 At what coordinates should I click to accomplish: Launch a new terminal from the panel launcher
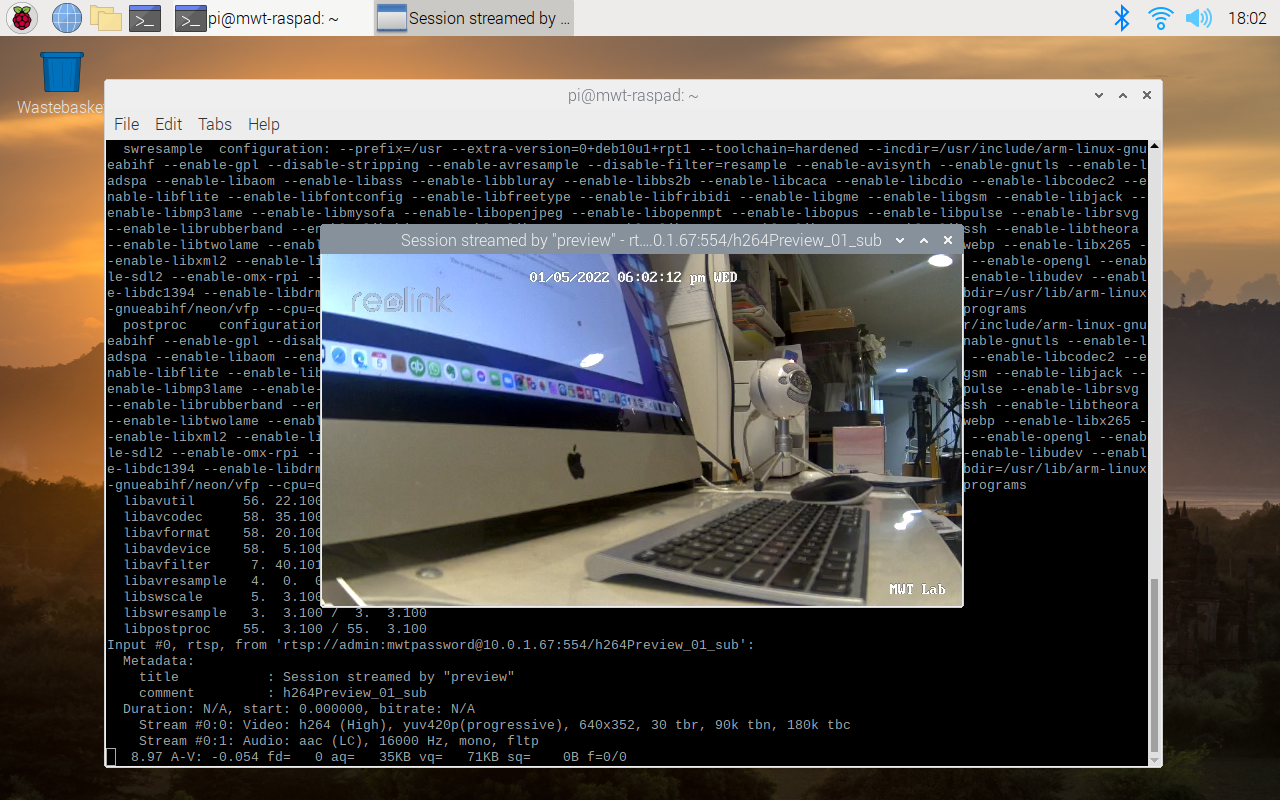click(145, 18)
